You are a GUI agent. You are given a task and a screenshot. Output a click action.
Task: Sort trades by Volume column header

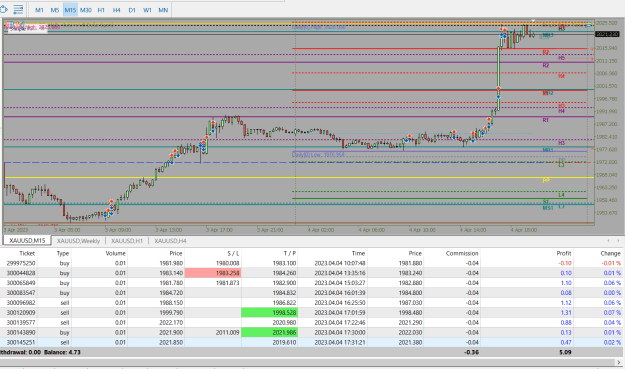116,253
